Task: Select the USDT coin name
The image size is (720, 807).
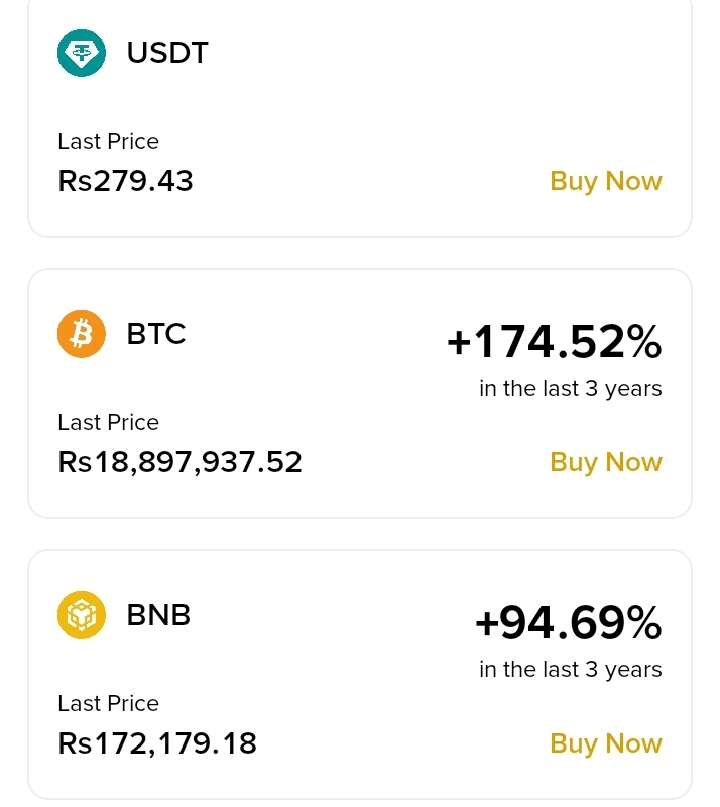Action: (x=167, y=52)
